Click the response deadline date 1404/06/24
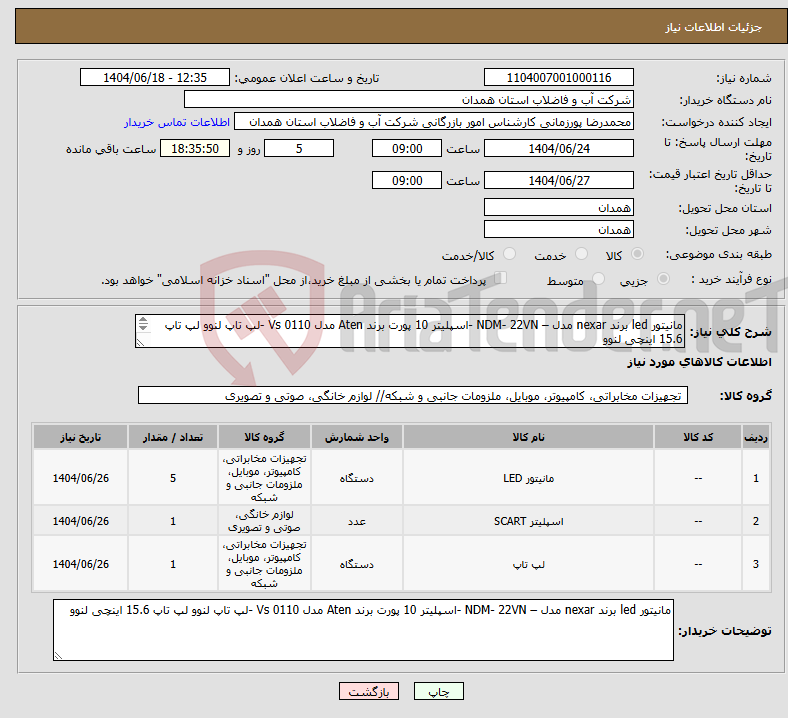This screenshot has width=788, height=718. pos(558,149)
